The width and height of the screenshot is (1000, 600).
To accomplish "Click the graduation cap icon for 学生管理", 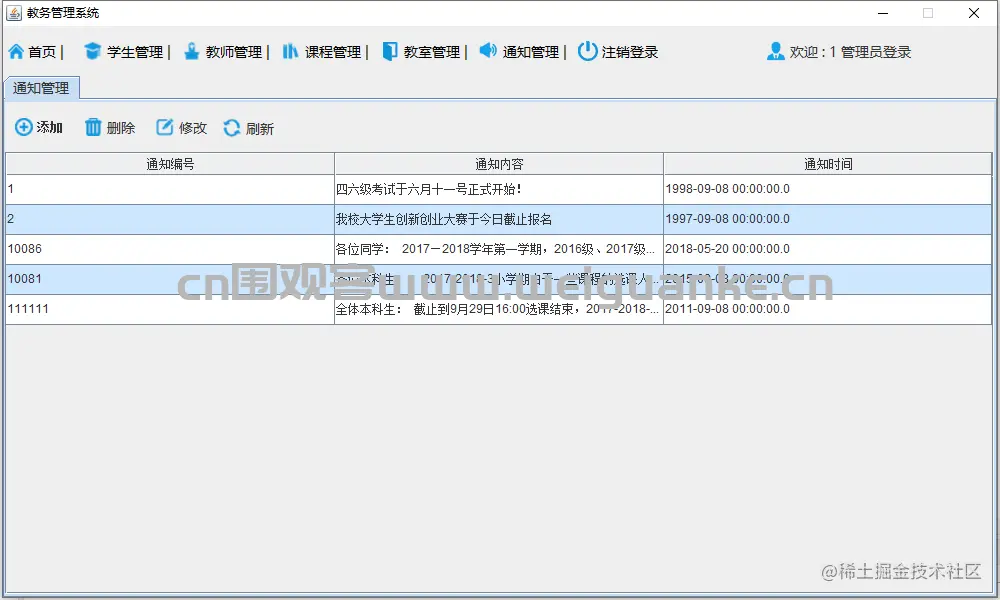I will tap(92, 52).
